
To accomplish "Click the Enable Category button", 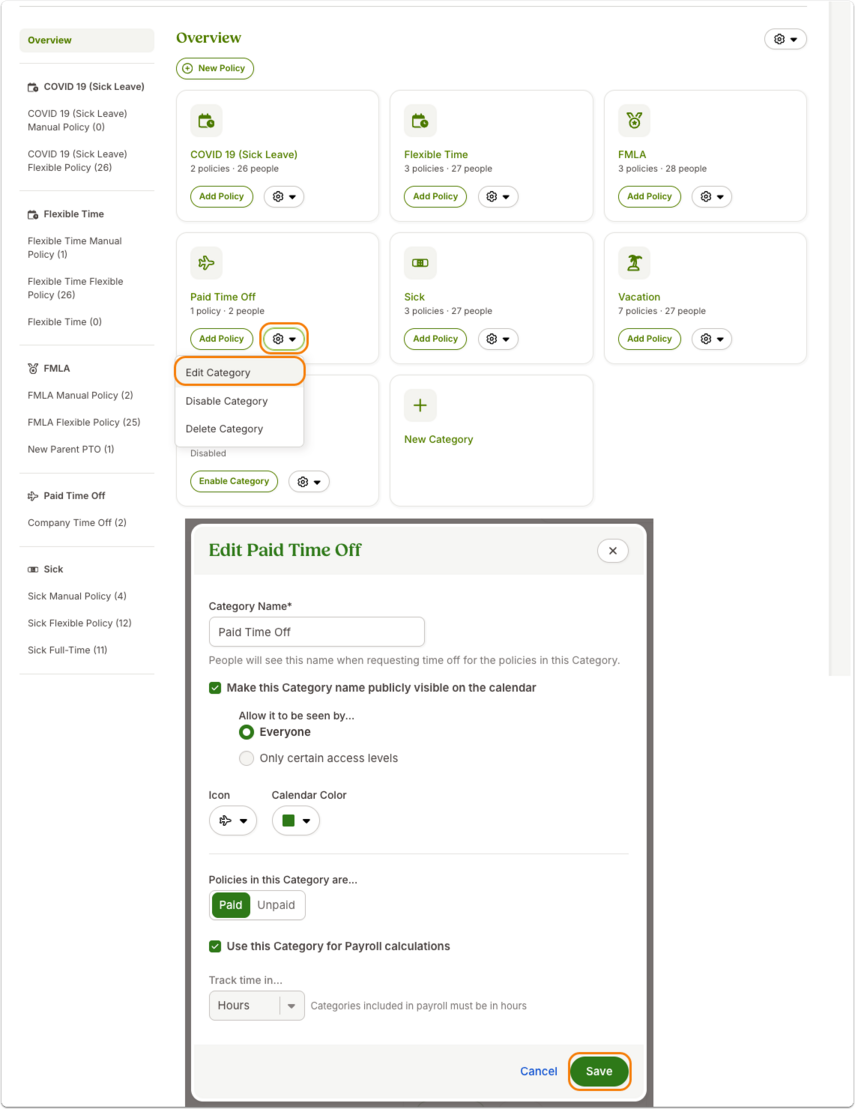I will pos(234,481).
